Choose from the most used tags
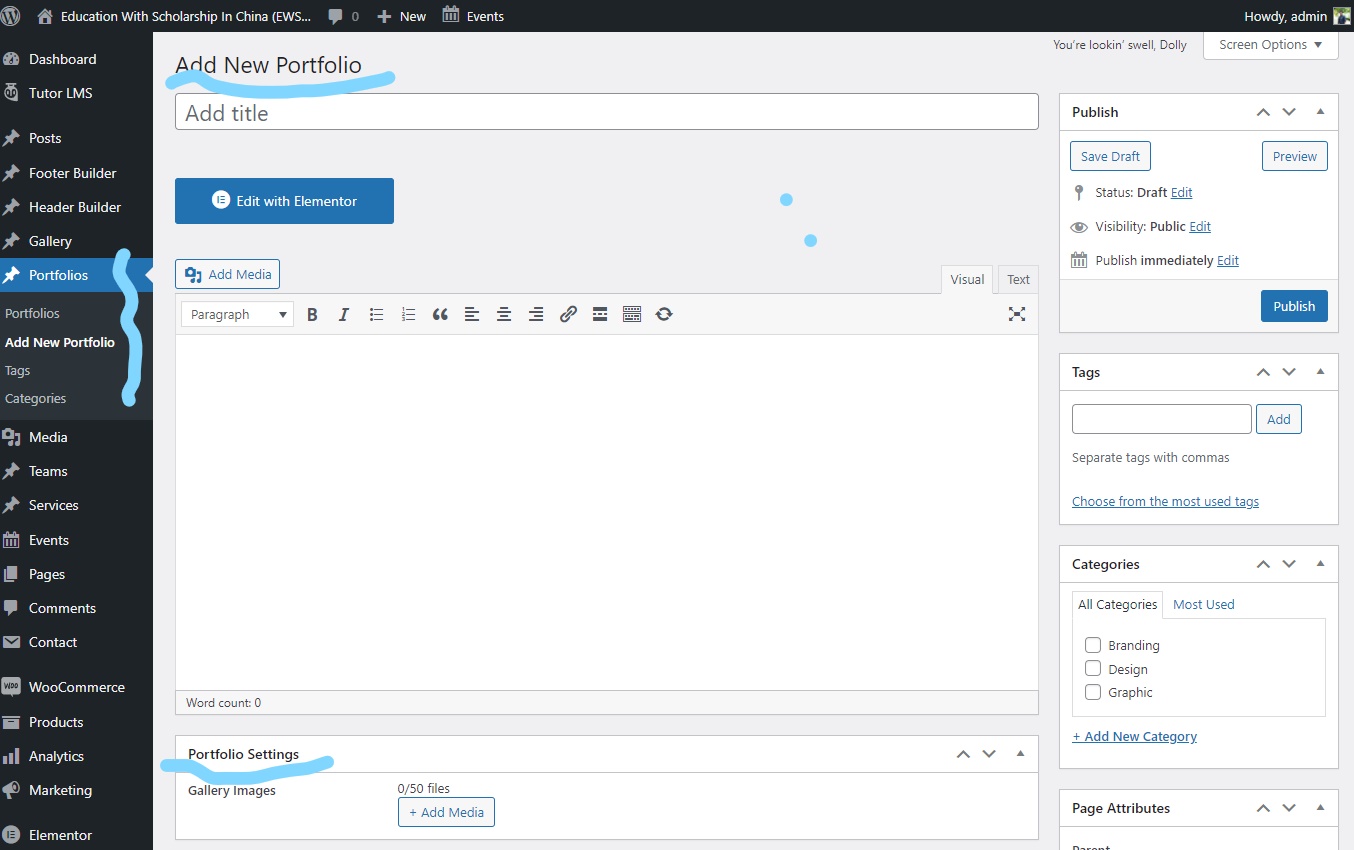This screenshot has width=1354, height=850. (1165, 502)
